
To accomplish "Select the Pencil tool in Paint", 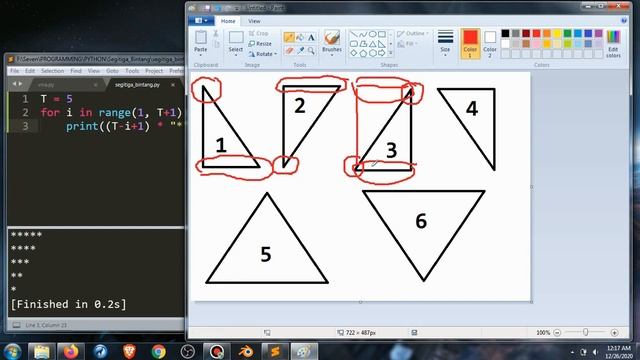I will pos(289,38).
